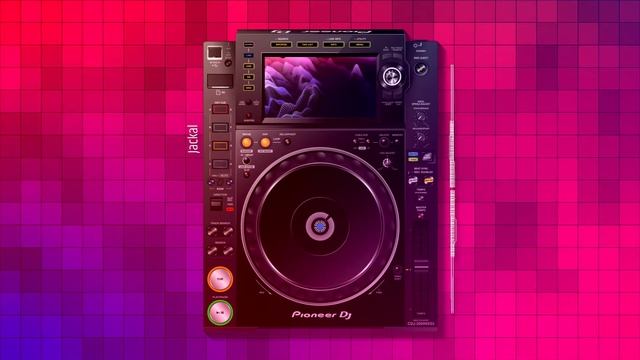The image size is (640, 360).
Task: Trigger the second hot cue pad from the top
Action: 220,128
